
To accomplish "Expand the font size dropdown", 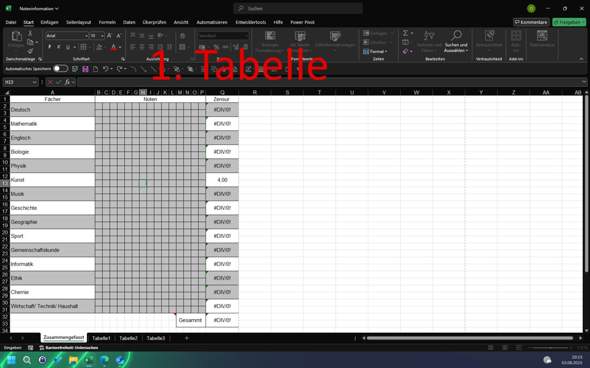I will click(x=102, y=36).
